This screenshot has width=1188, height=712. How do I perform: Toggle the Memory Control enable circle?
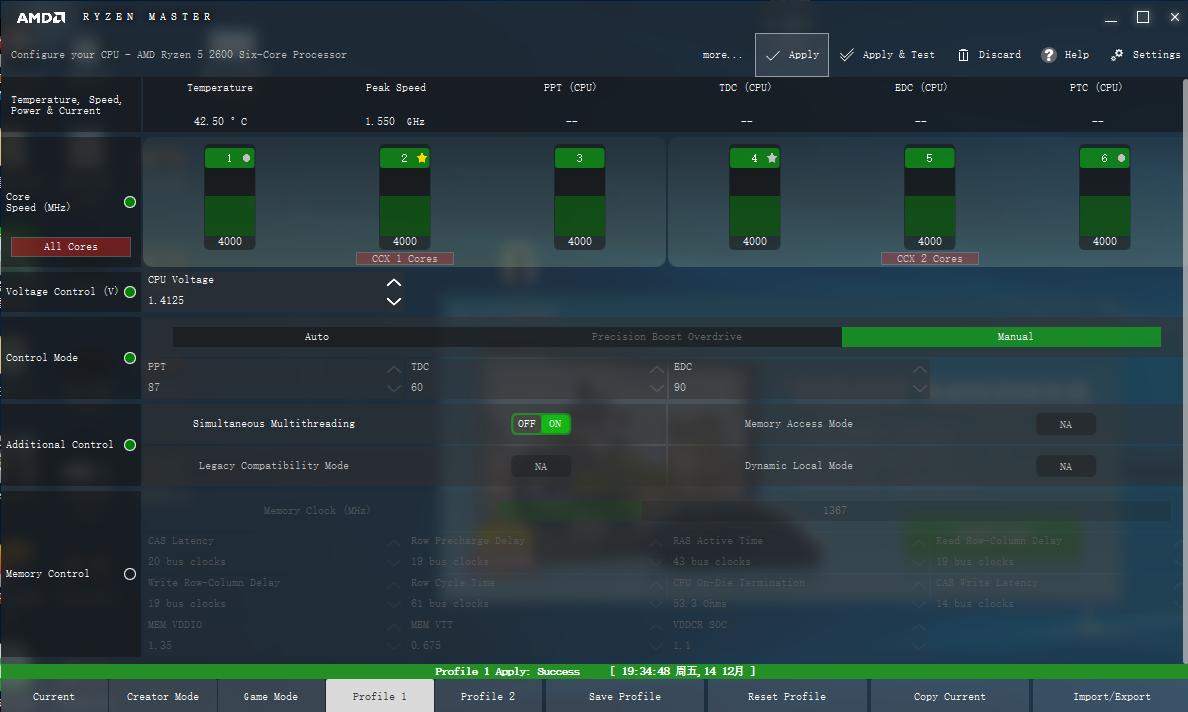130,574
